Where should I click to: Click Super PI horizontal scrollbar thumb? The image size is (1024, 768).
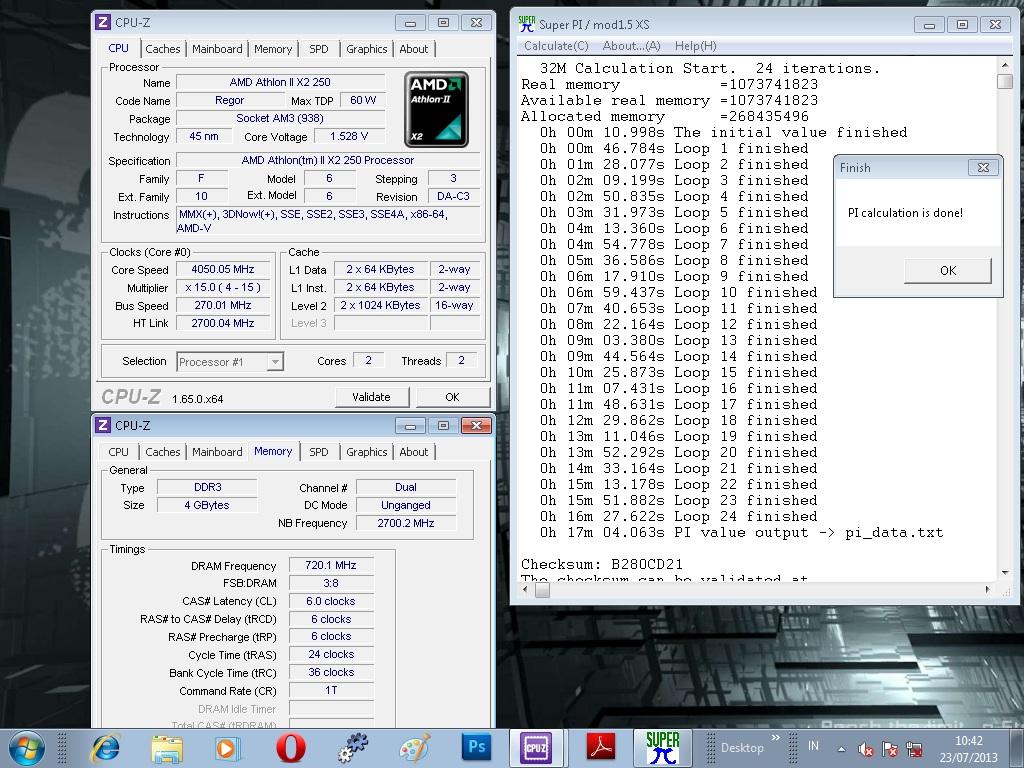click(x=543, y=590)
